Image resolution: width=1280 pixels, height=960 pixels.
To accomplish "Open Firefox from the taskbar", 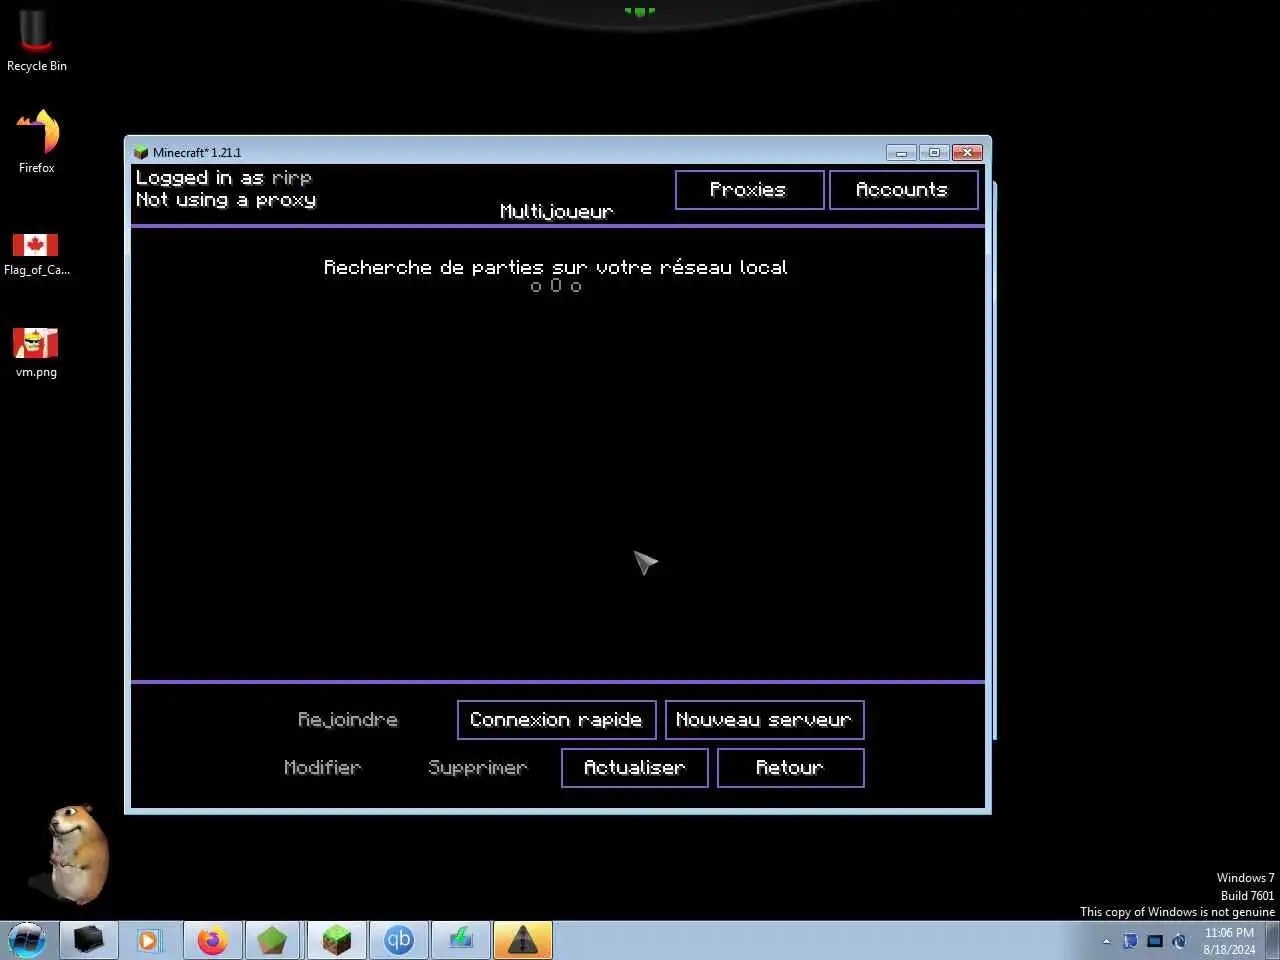I will pos(212,941).
